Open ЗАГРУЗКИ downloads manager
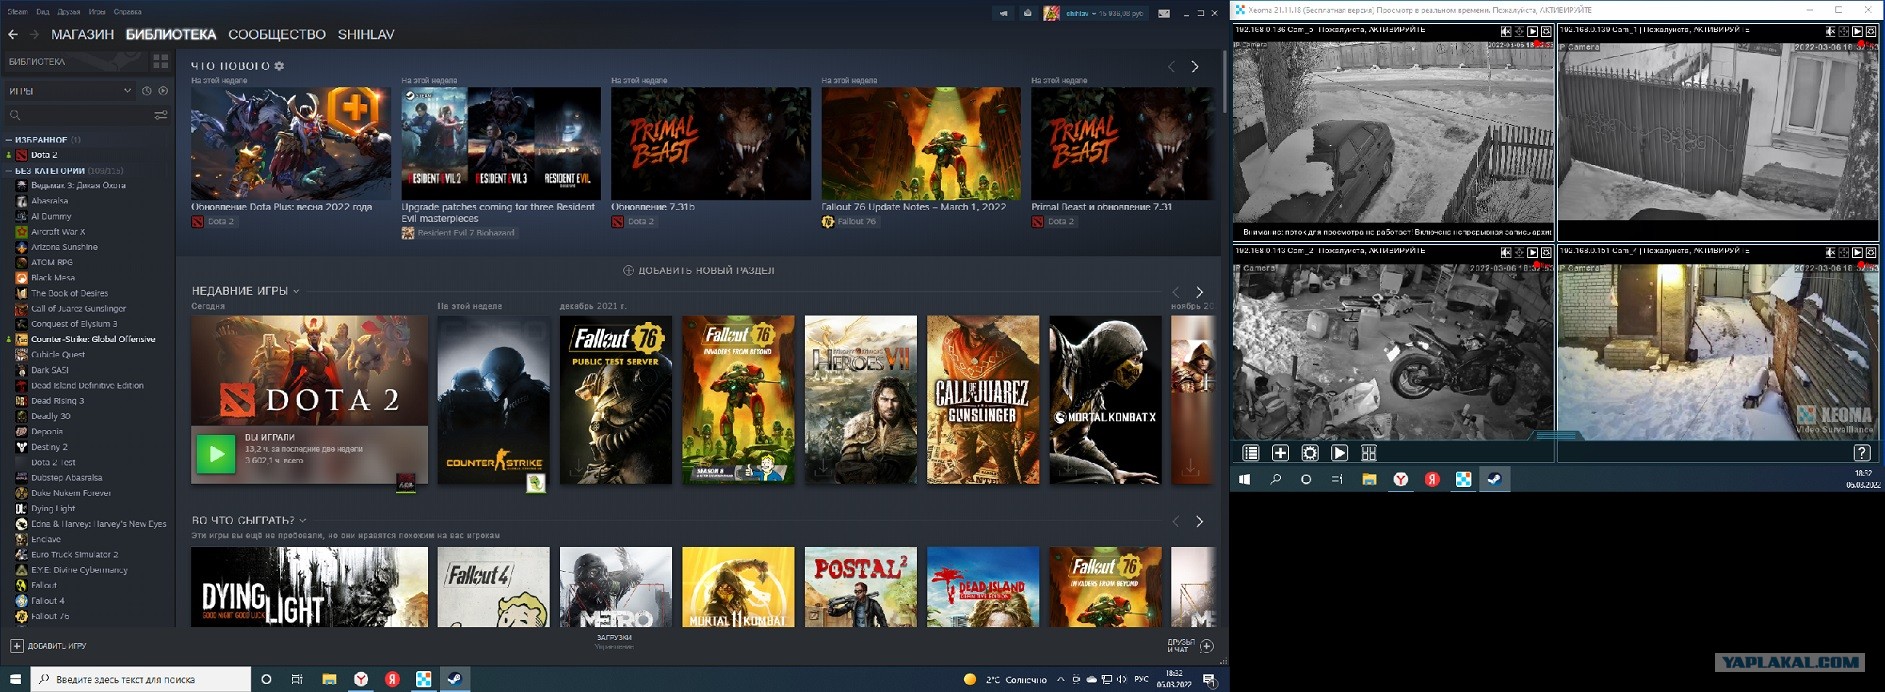 click(614, 638)
